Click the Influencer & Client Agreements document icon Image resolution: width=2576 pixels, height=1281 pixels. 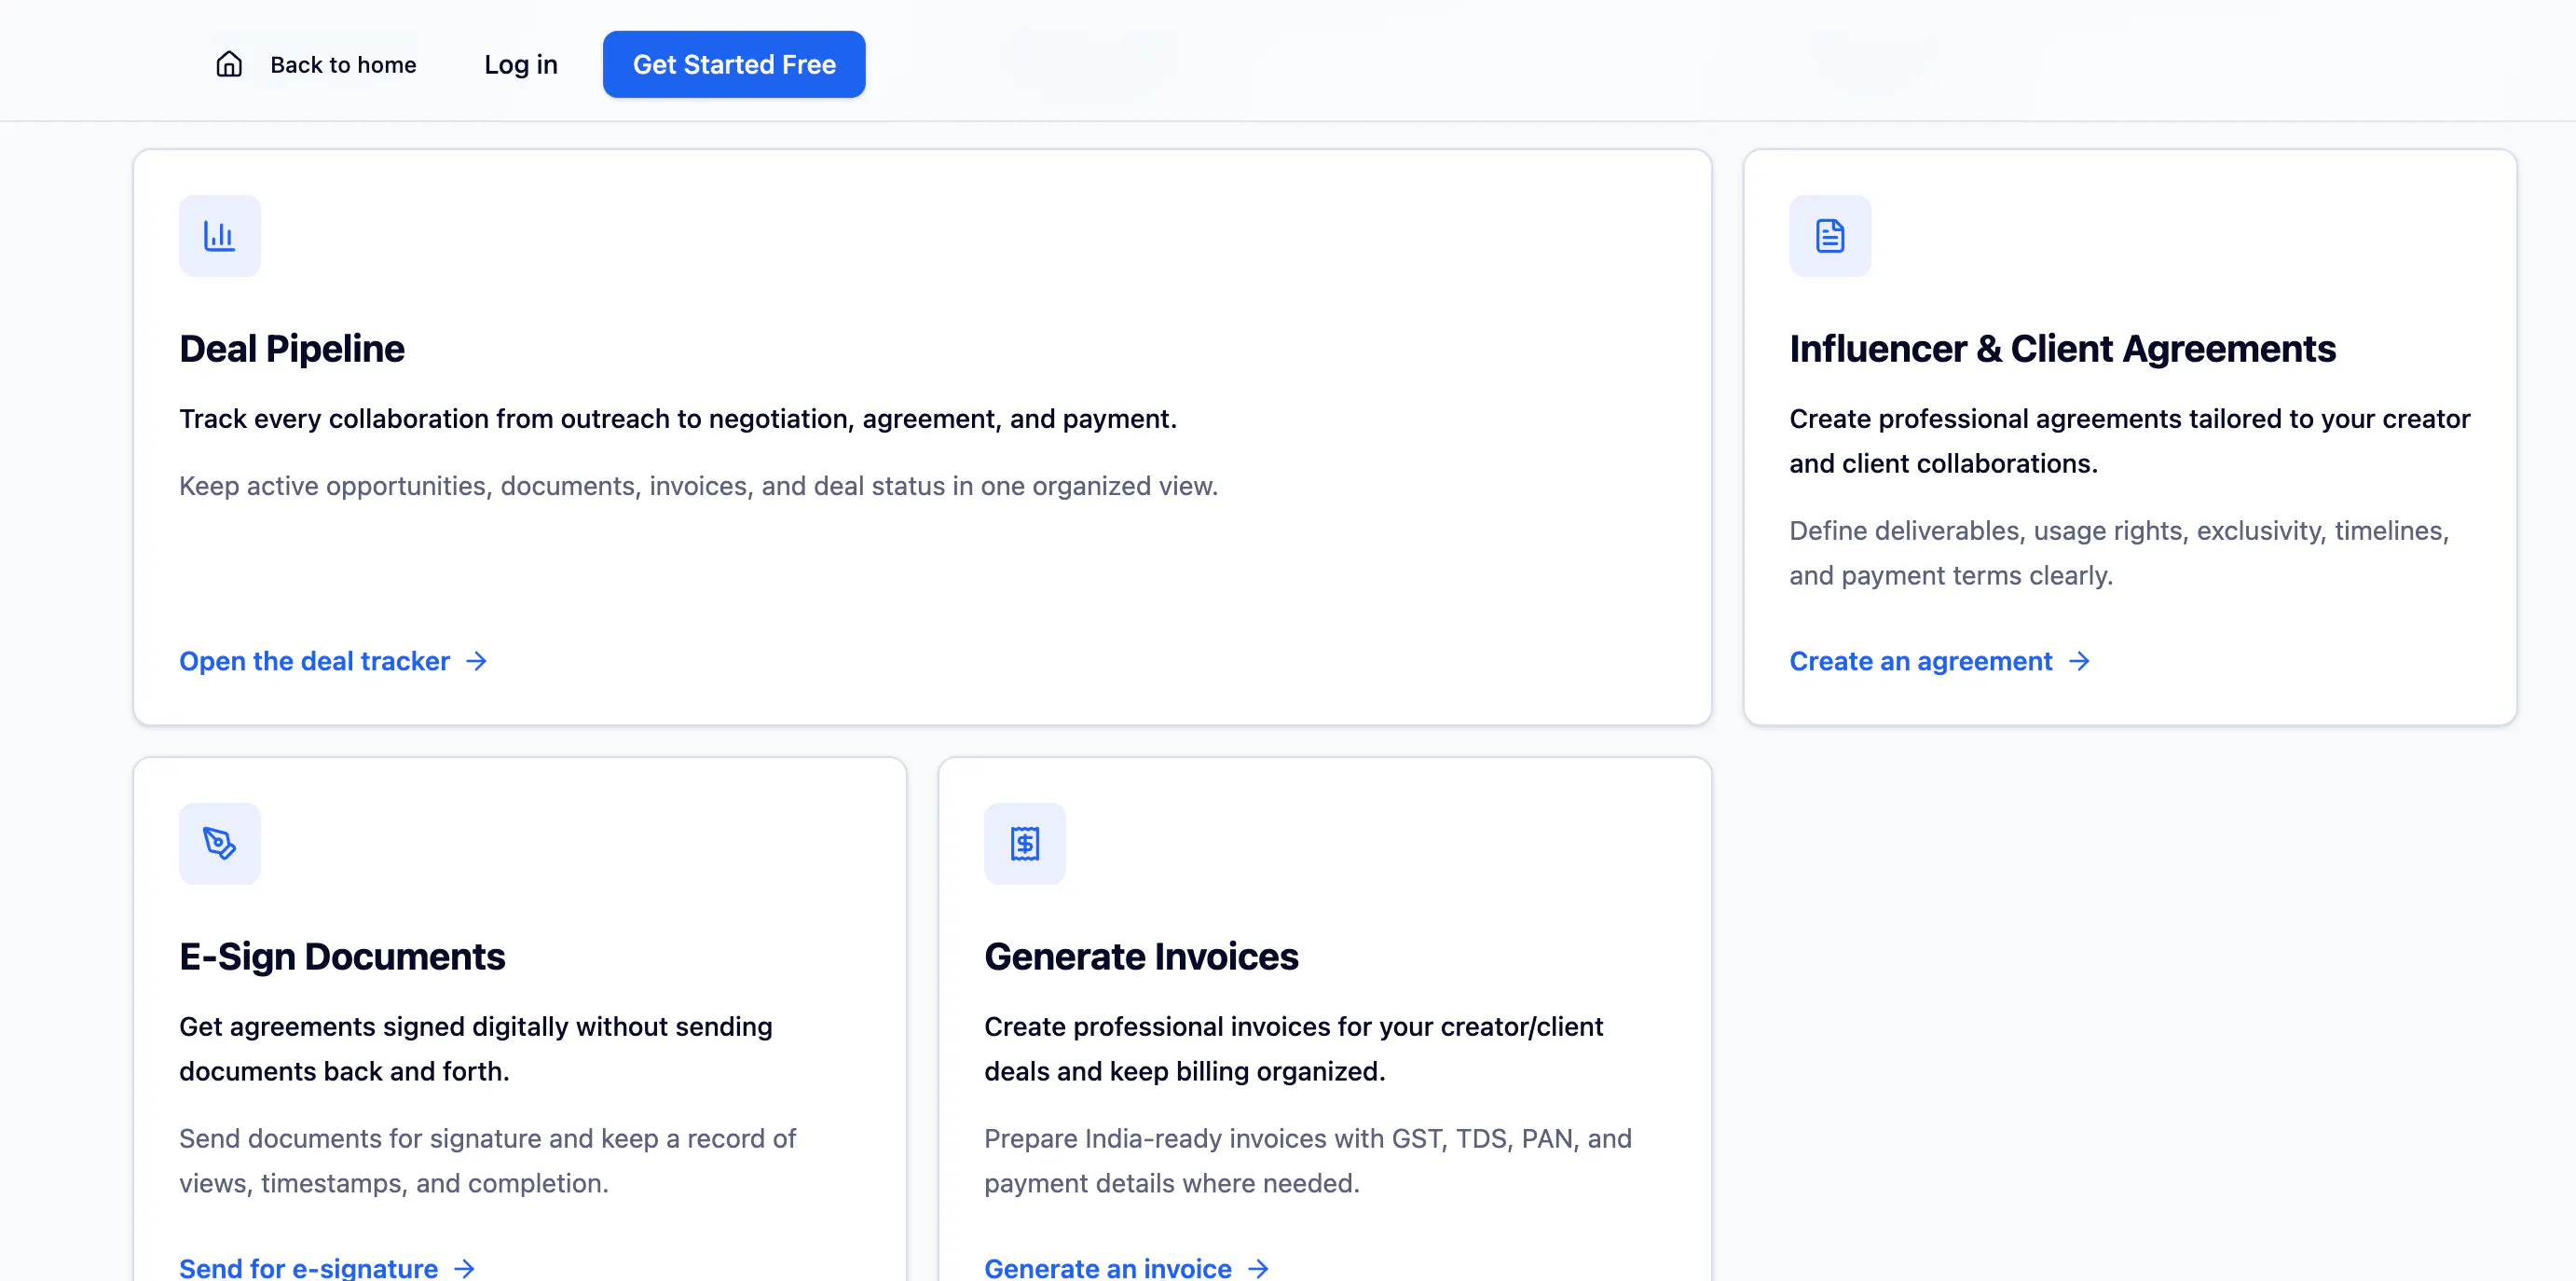pyautogui.click(x=1829, y=236)
